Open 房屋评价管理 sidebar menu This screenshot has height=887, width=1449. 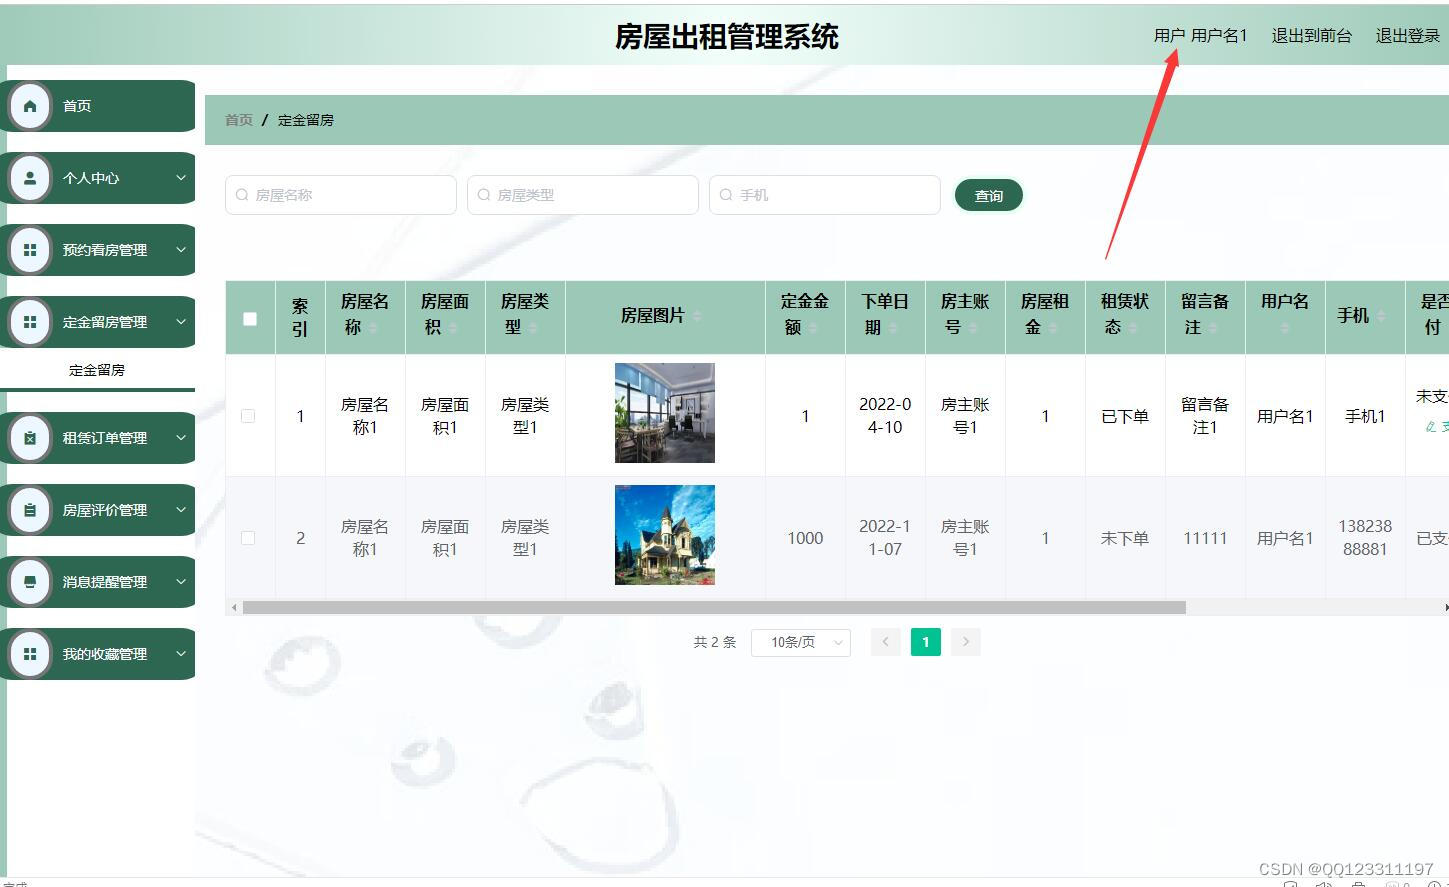(98, 510)
